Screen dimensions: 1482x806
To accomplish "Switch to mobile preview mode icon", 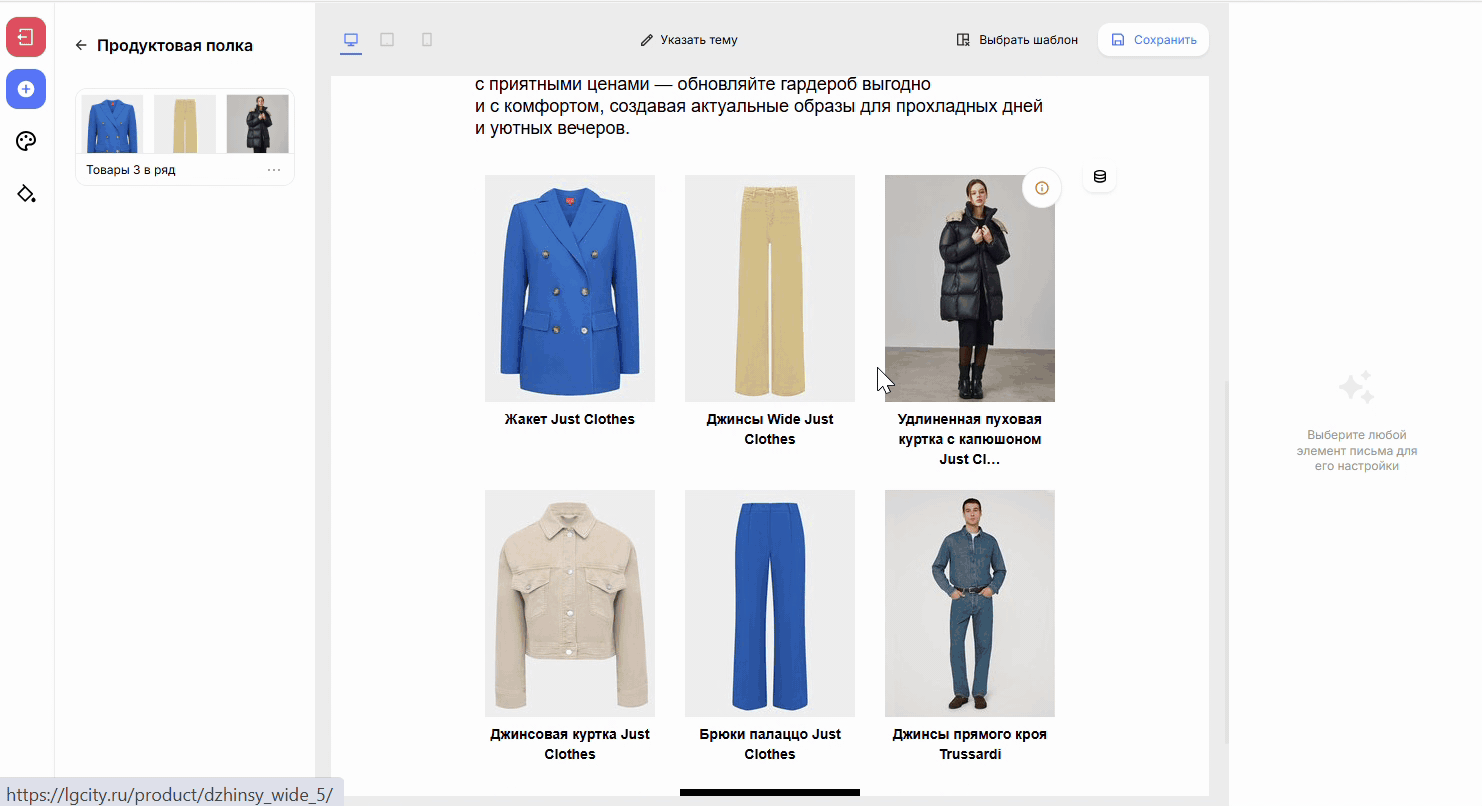I will pos(427,40).
